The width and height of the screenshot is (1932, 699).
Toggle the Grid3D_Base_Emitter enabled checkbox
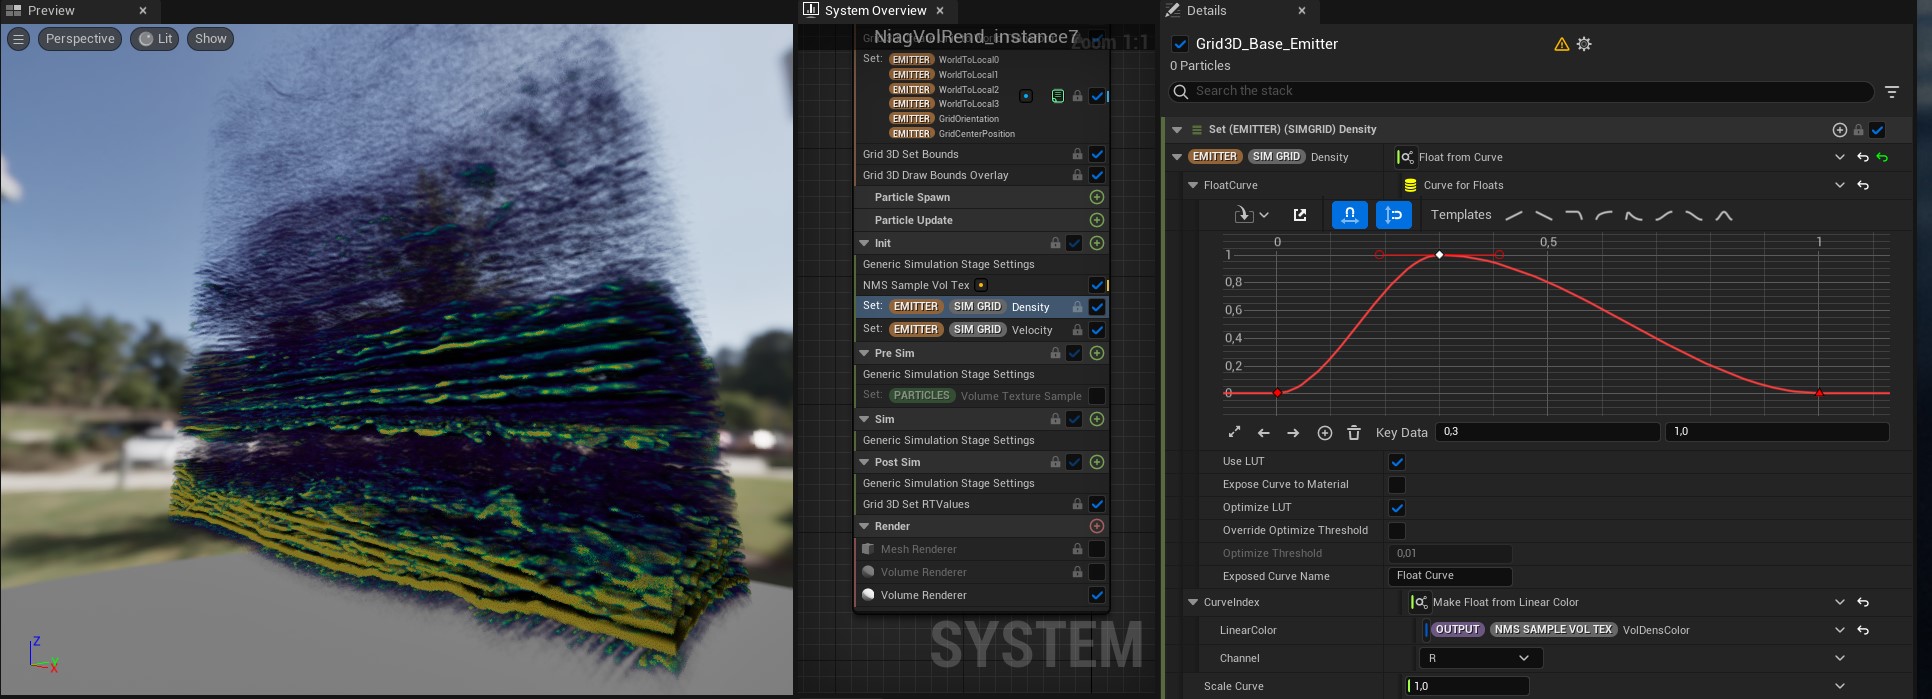pos(1180,44)
